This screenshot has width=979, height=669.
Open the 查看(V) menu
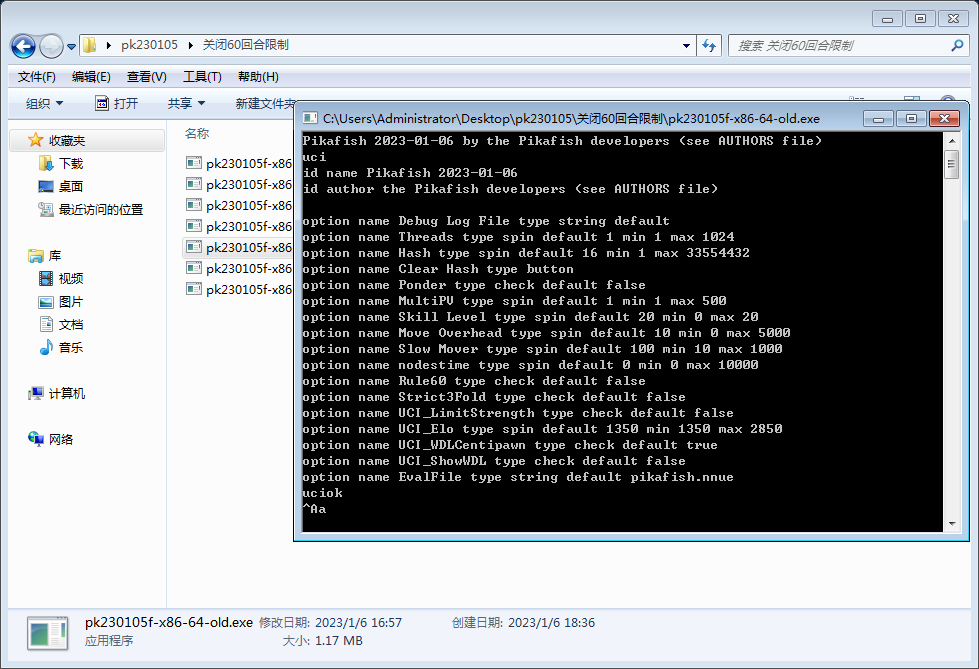pos(147,77)
